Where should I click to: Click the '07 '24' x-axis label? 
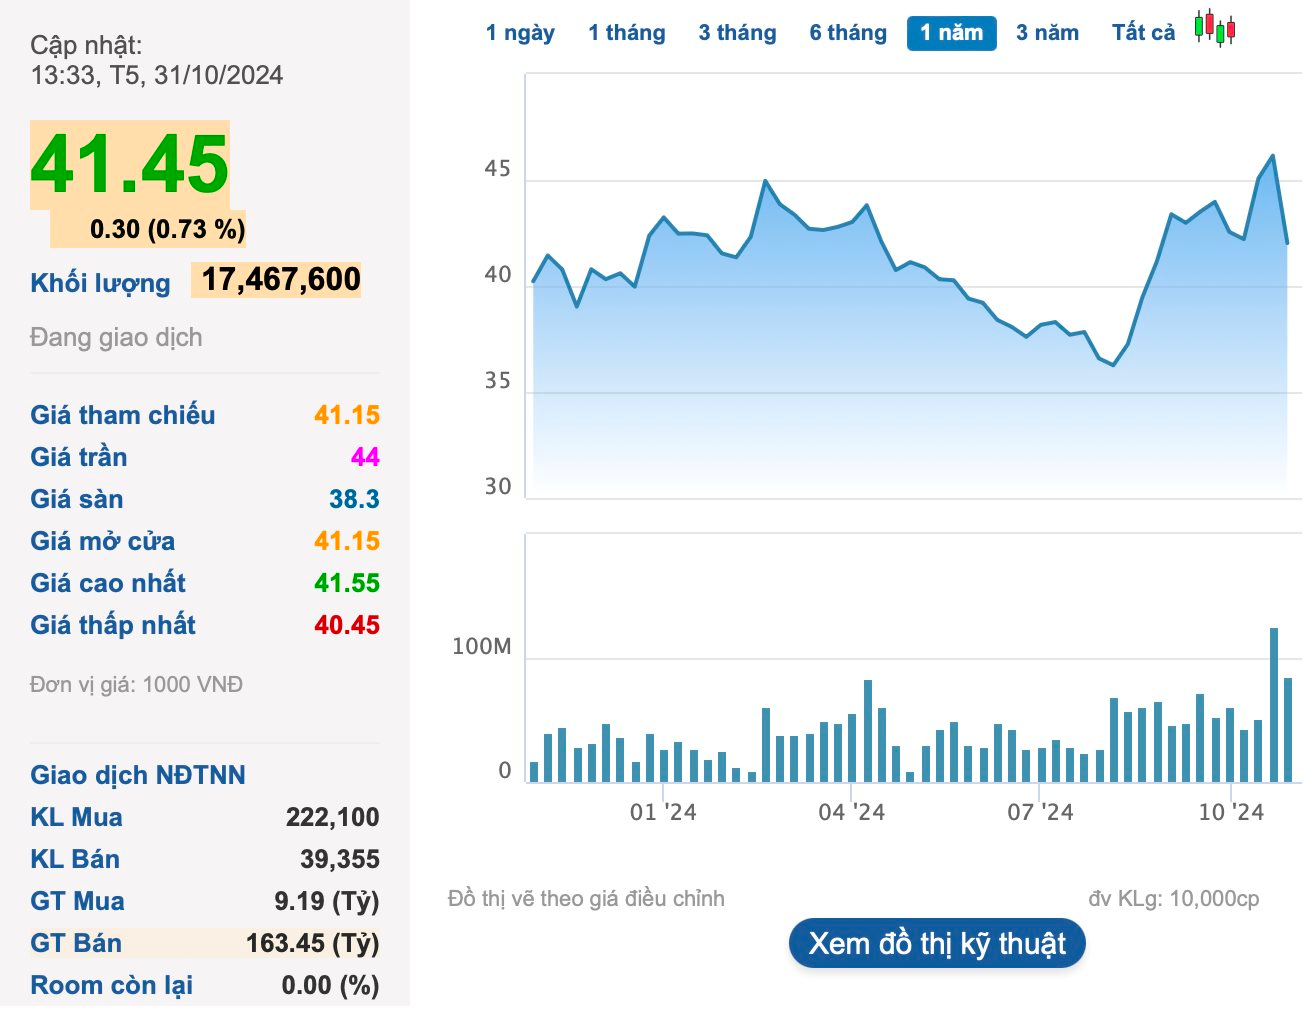pos(1040,812)
